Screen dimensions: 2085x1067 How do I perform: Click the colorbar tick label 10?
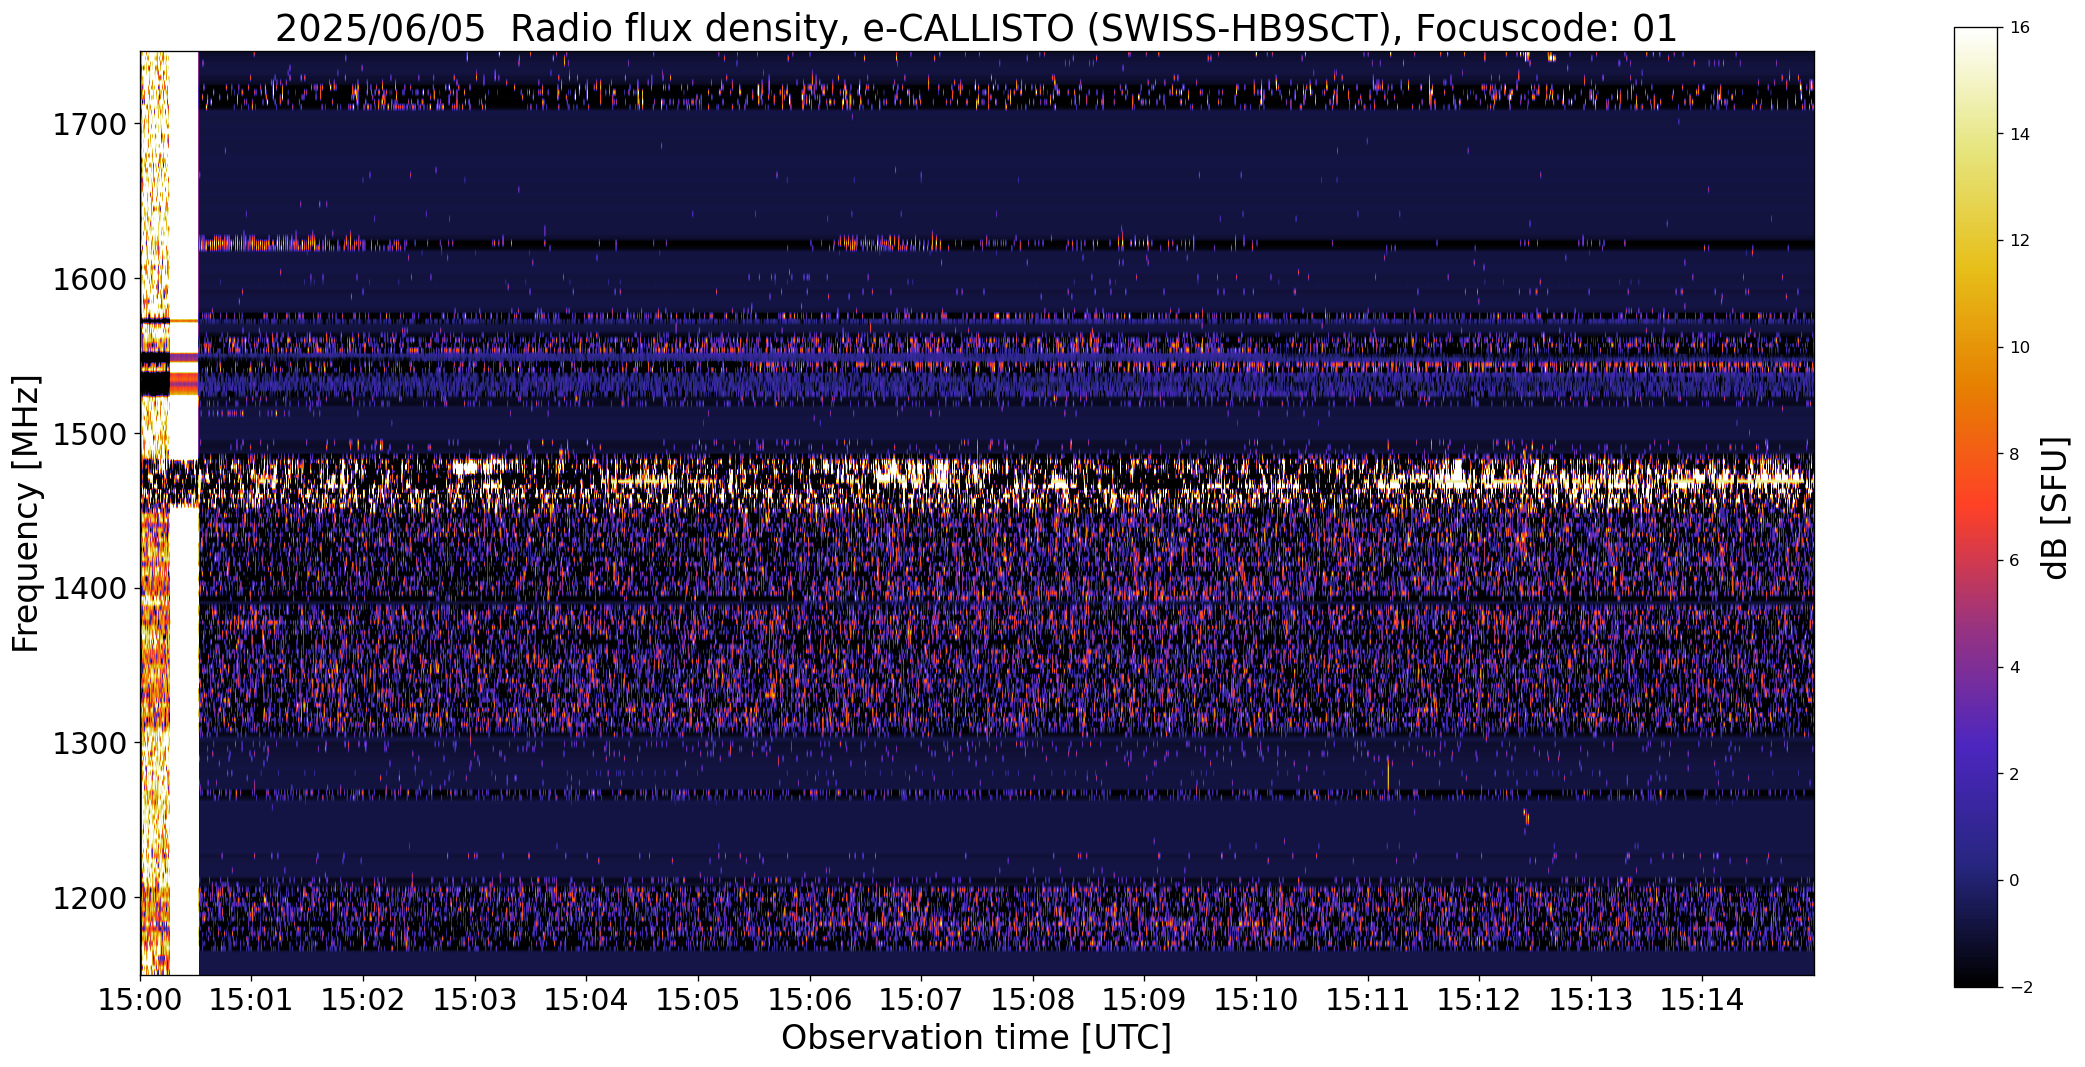[2020, 348]
